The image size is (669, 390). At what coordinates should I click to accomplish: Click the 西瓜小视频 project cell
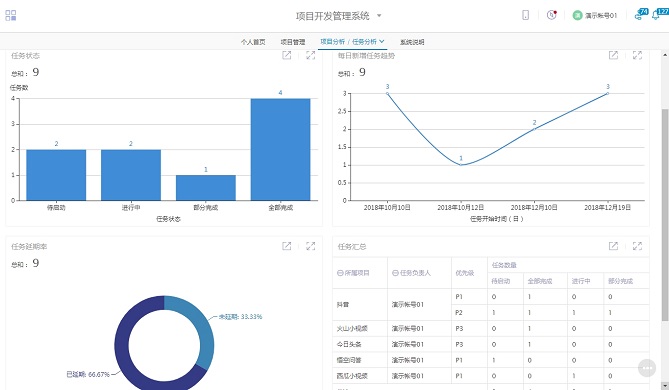tap(360, 376)
